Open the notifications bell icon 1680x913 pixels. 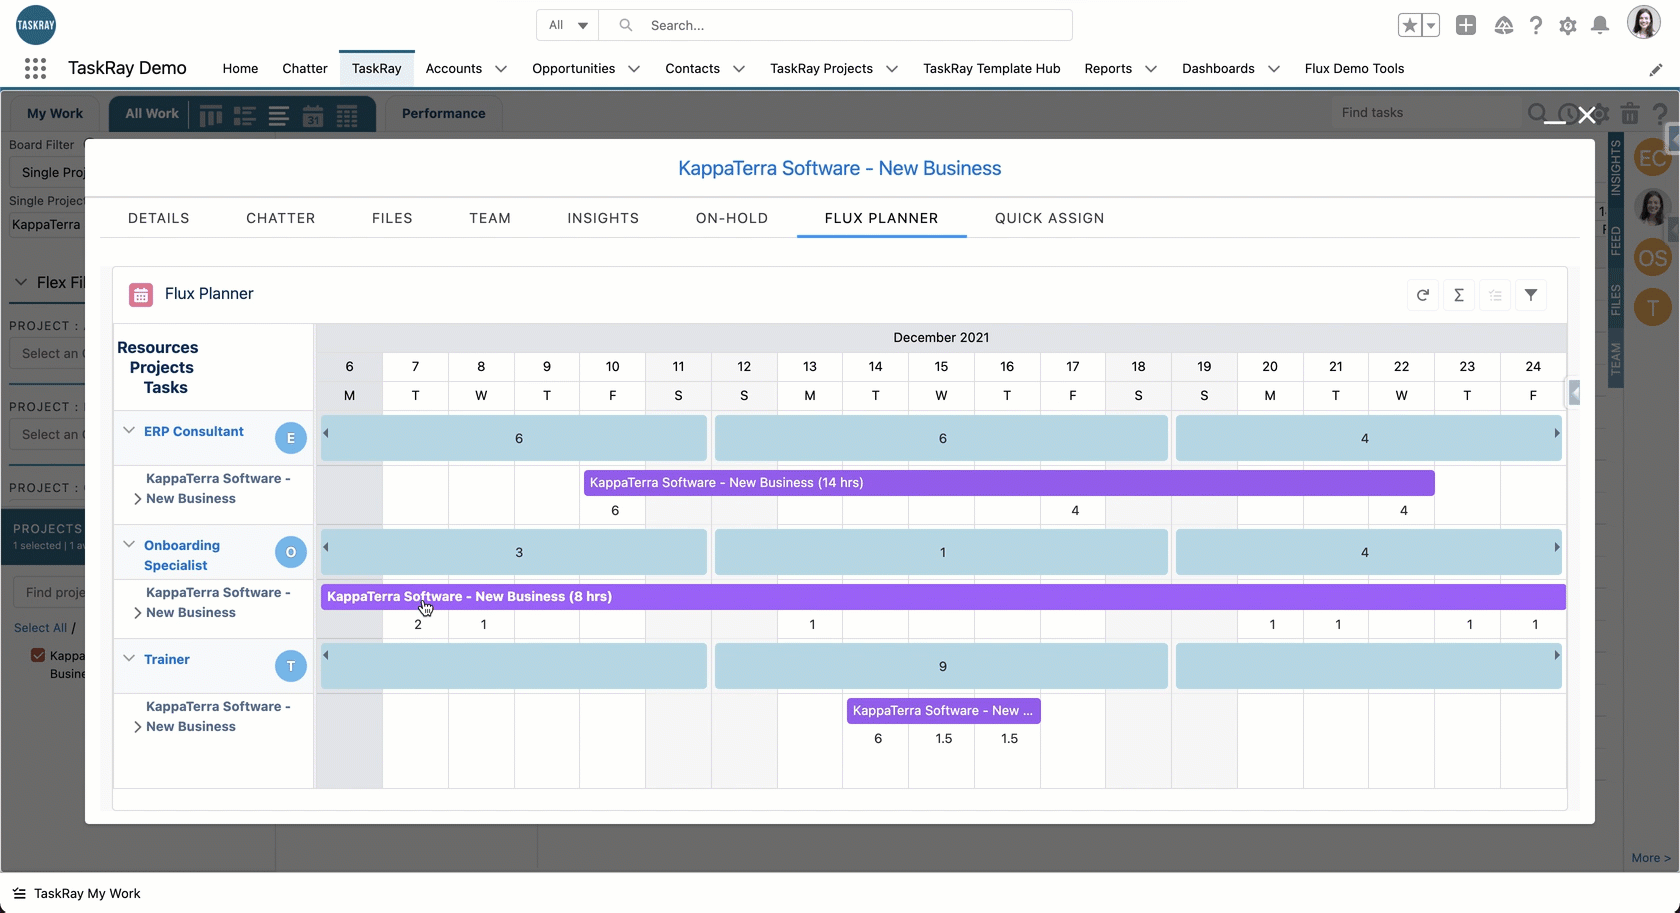[1600, 26]
